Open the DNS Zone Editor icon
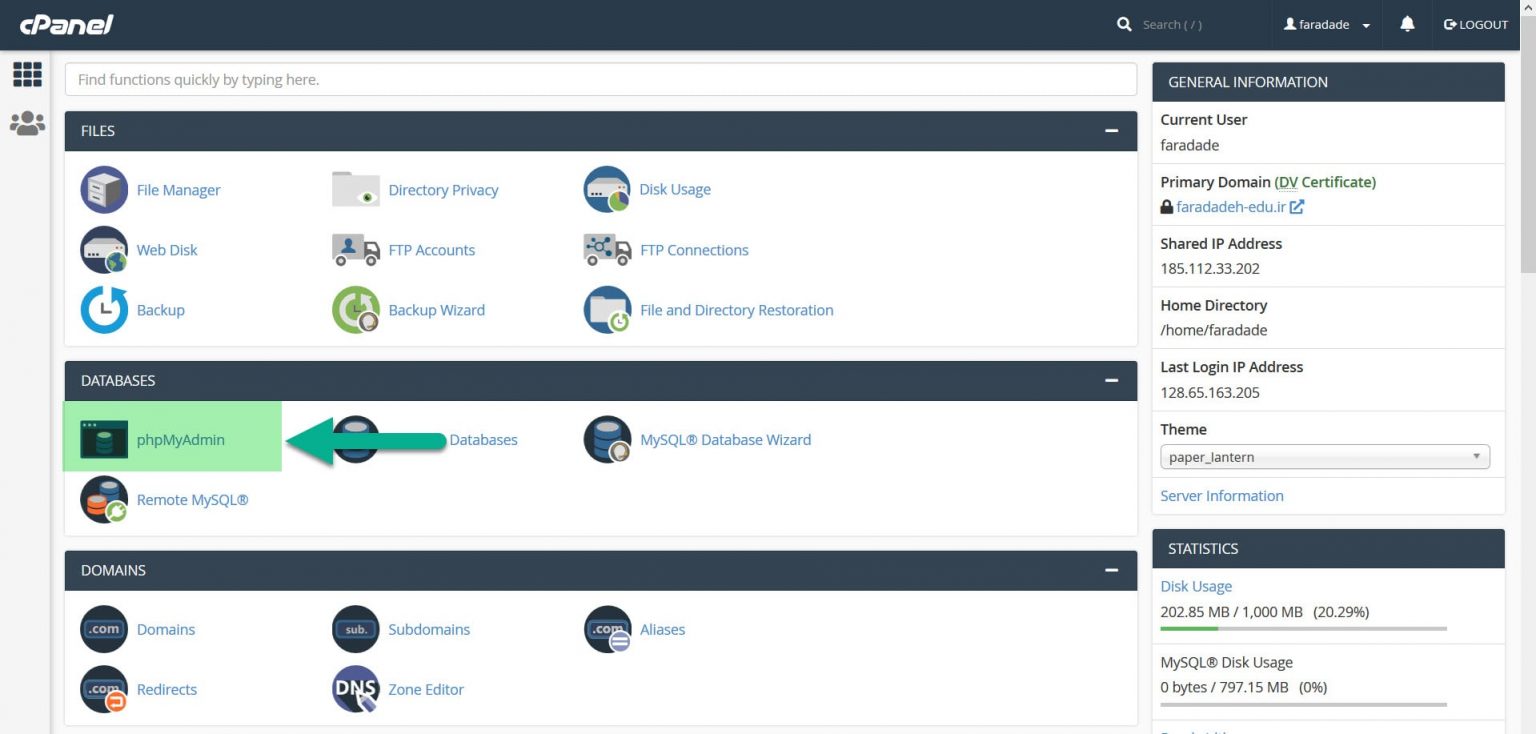This screenshot has height=734, width=1536. 356,690
